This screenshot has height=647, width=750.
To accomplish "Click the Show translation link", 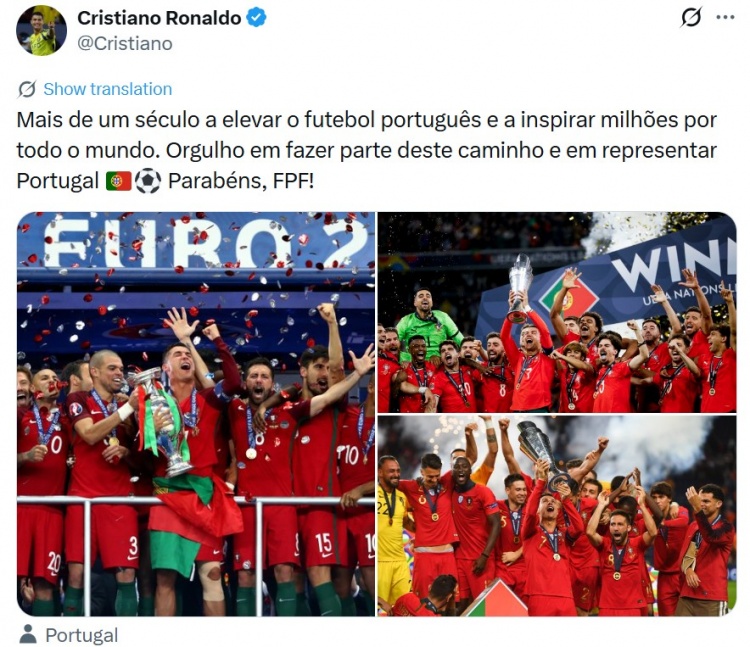I will (x=108, y=89).
